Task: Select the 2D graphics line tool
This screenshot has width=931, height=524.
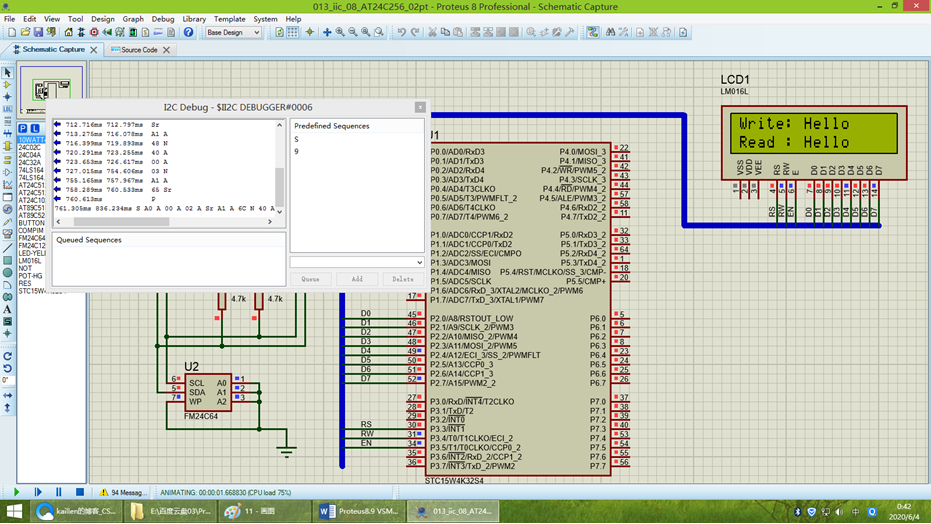Action: click(7, 248)
